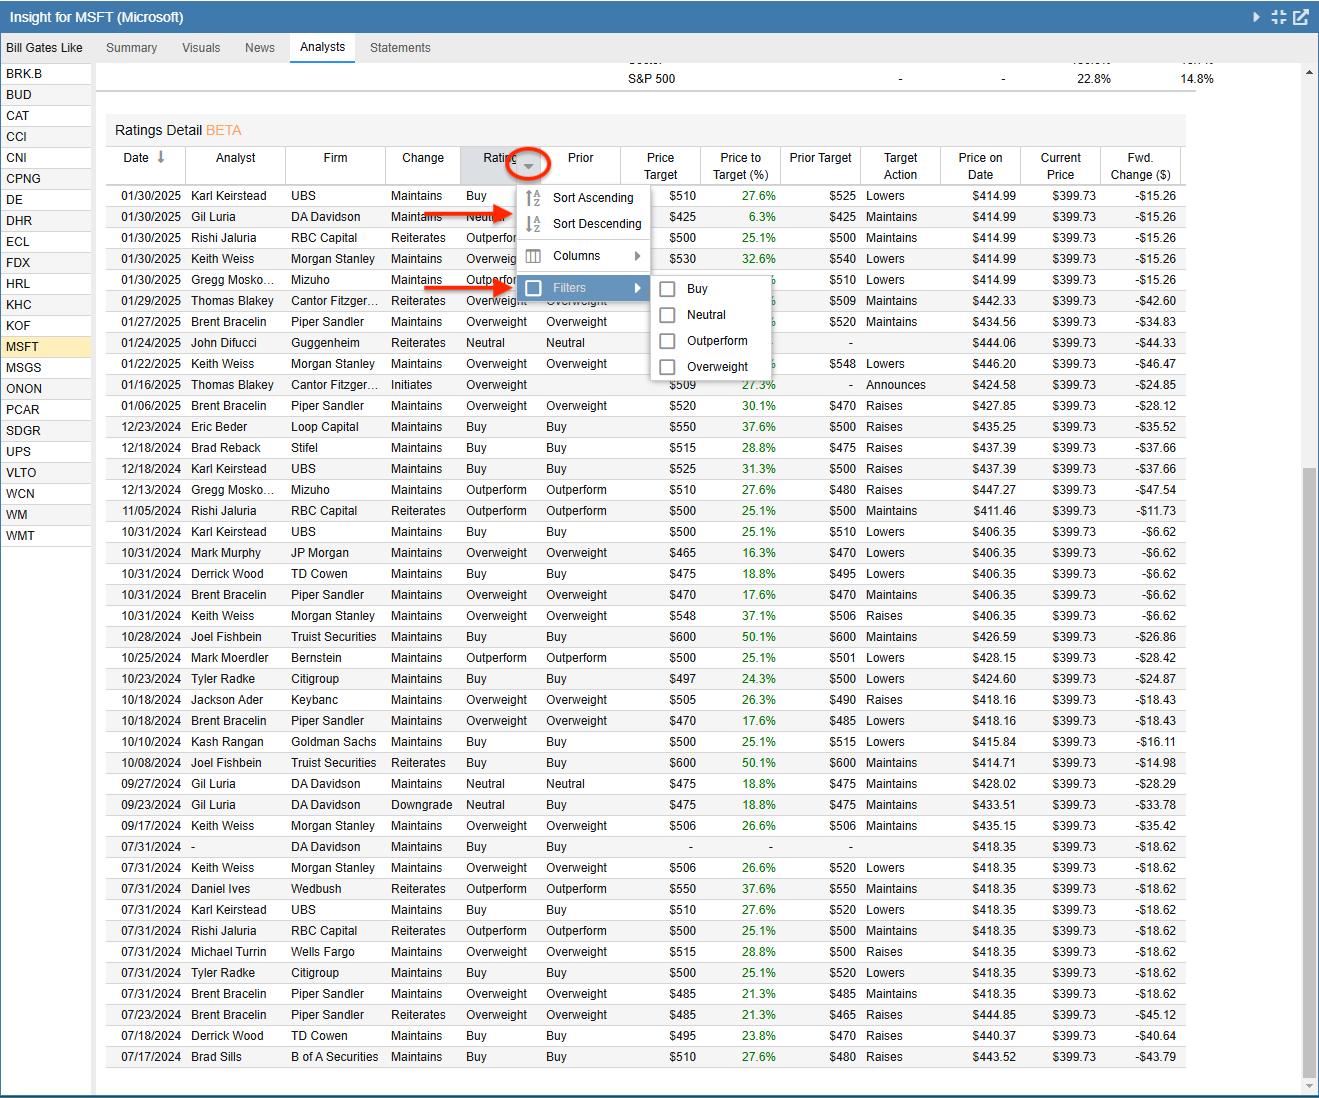This screenshot has height=1098, width=1319.
Task: Select DHR in the ticker list
Action: pos(46,221)
